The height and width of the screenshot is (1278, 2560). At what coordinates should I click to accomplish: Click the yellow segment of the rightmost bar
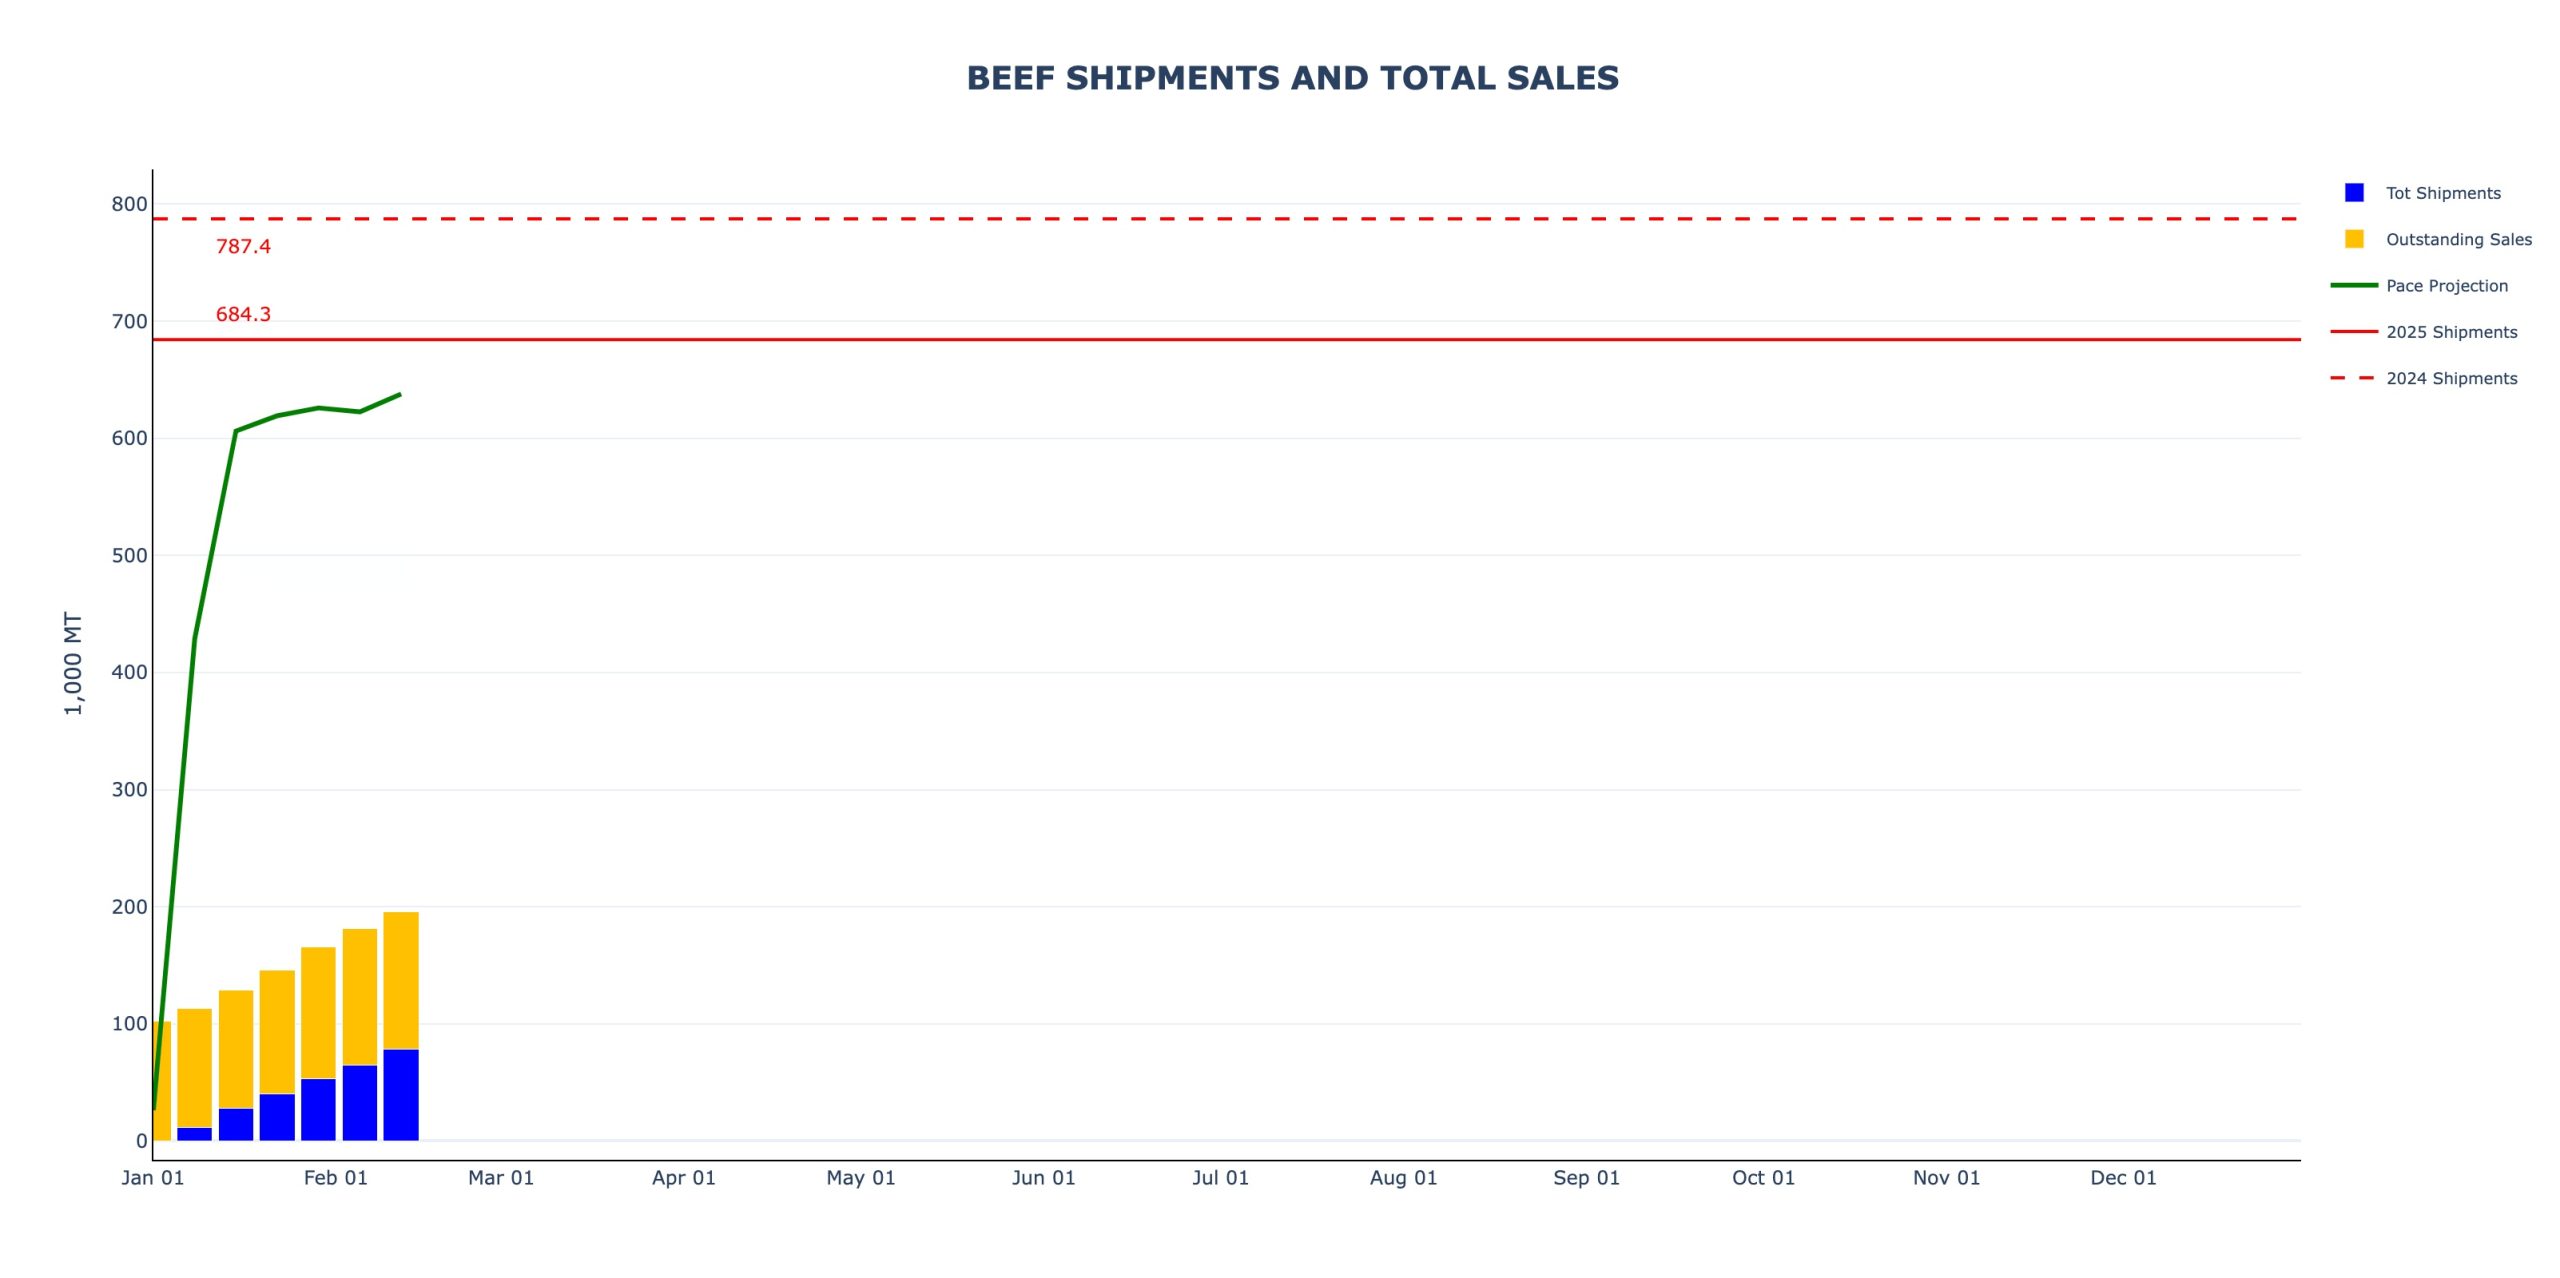(401, 980)
